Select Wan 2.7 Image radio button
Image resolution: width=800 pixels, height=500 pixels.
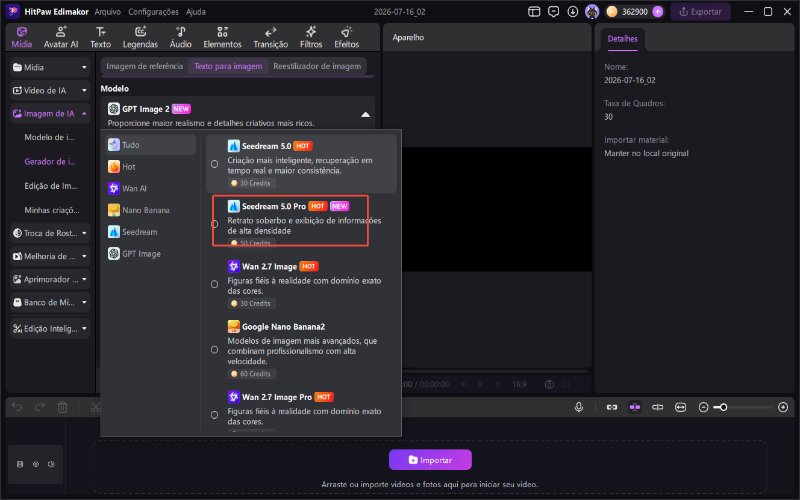[x=214, y=284]
